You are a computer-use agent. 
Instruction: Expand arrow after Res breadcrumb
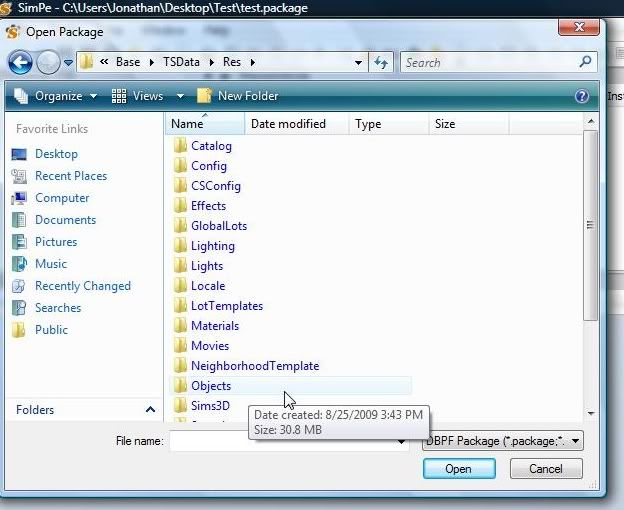pyautogui.click(x=253, y=62)
